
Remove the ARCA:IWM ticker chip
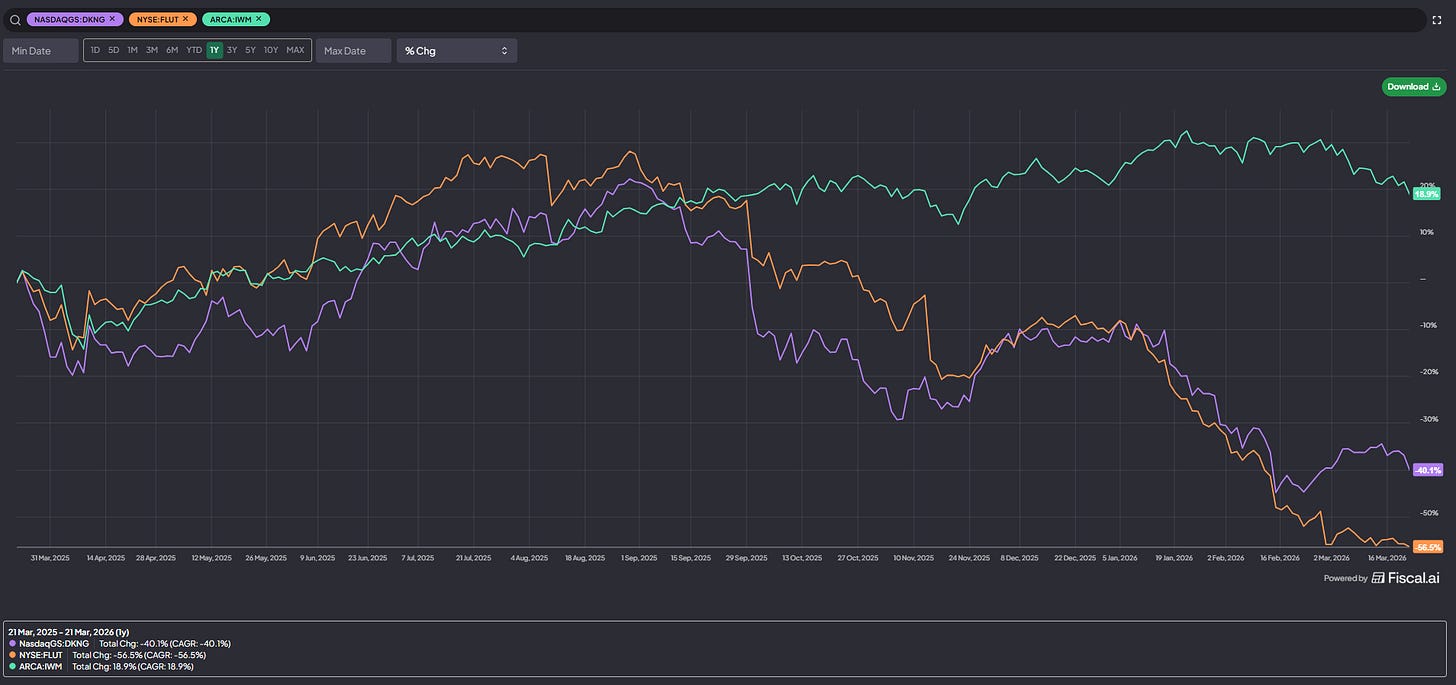[x=258, y=19]
